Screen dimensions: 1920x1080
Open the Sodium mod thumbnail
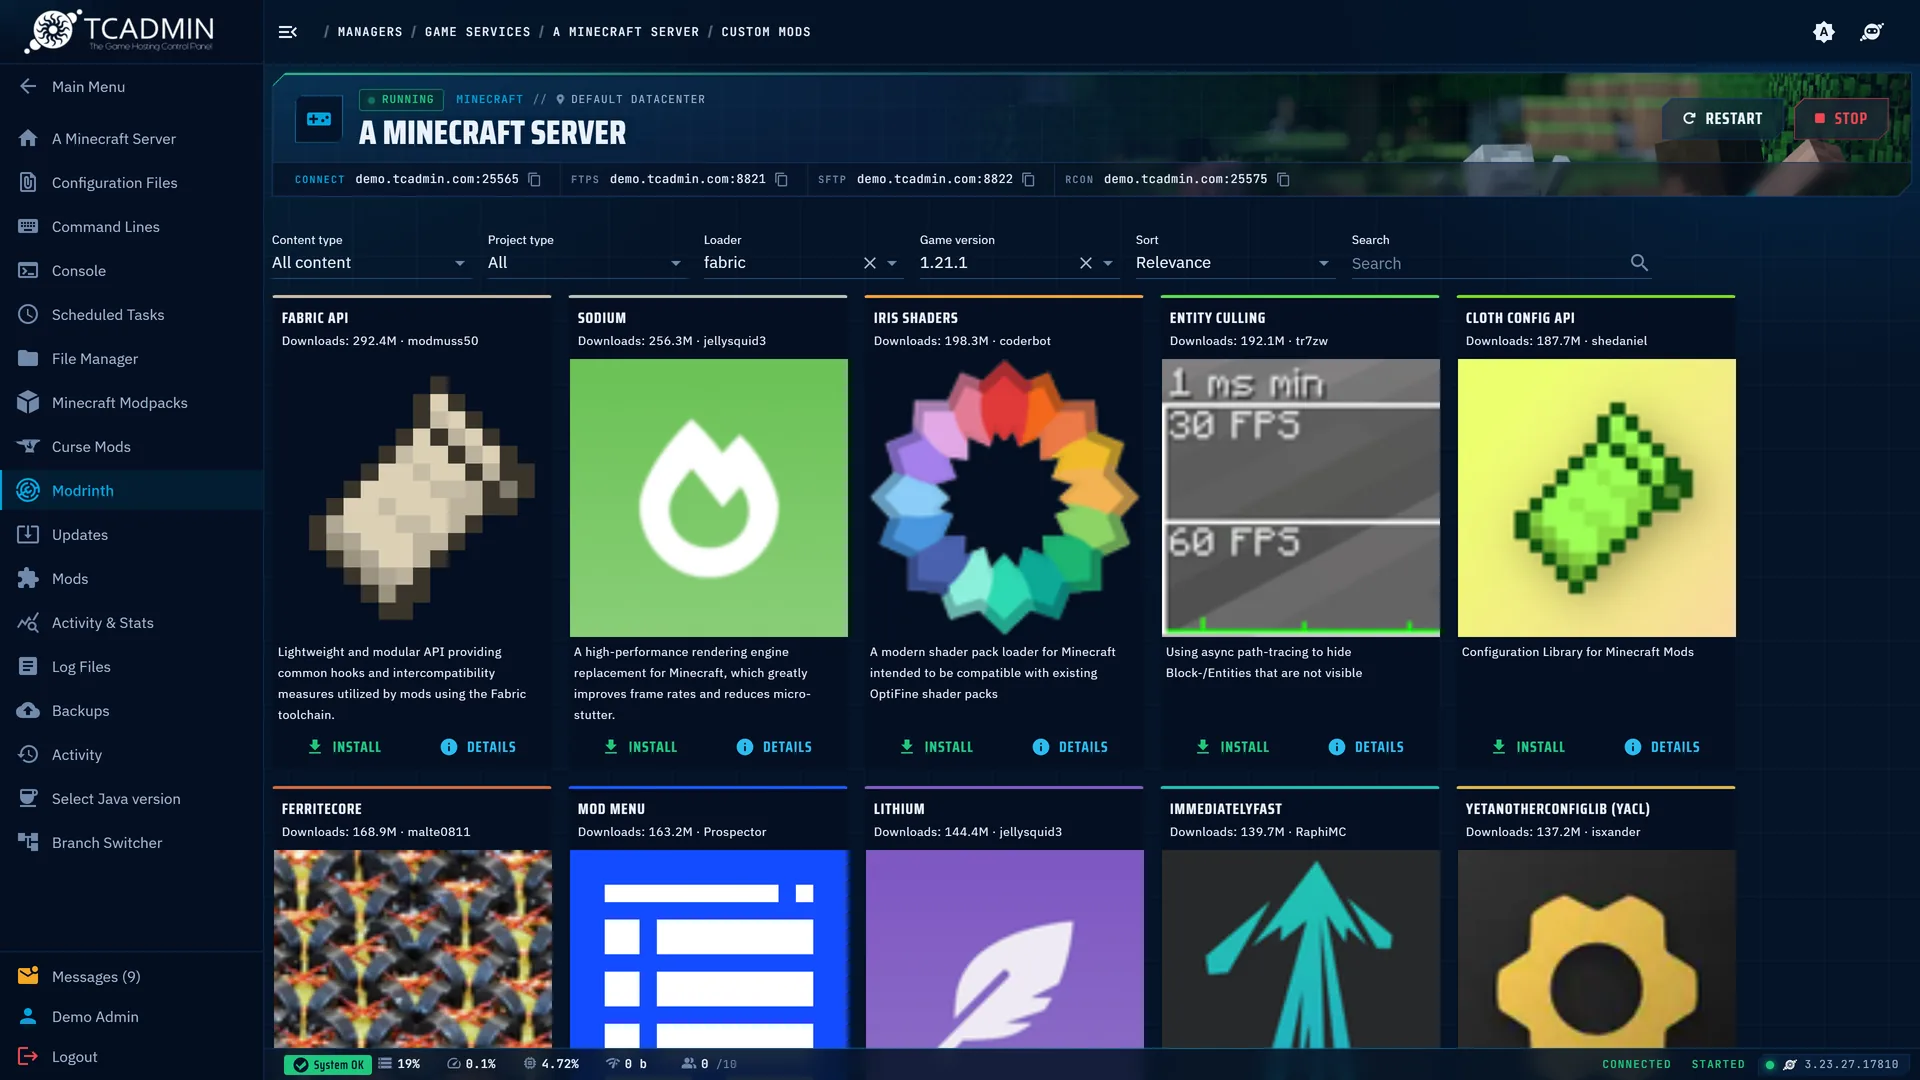(709, 498)
